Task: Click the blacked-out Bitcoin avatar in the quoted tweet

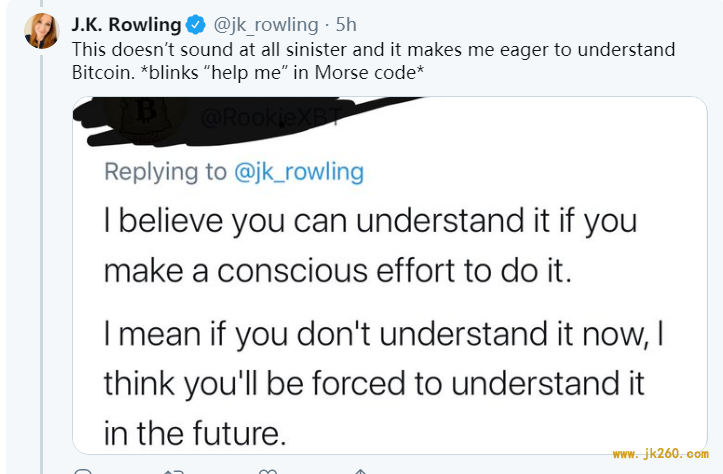Action: click(x=146, y=118)
